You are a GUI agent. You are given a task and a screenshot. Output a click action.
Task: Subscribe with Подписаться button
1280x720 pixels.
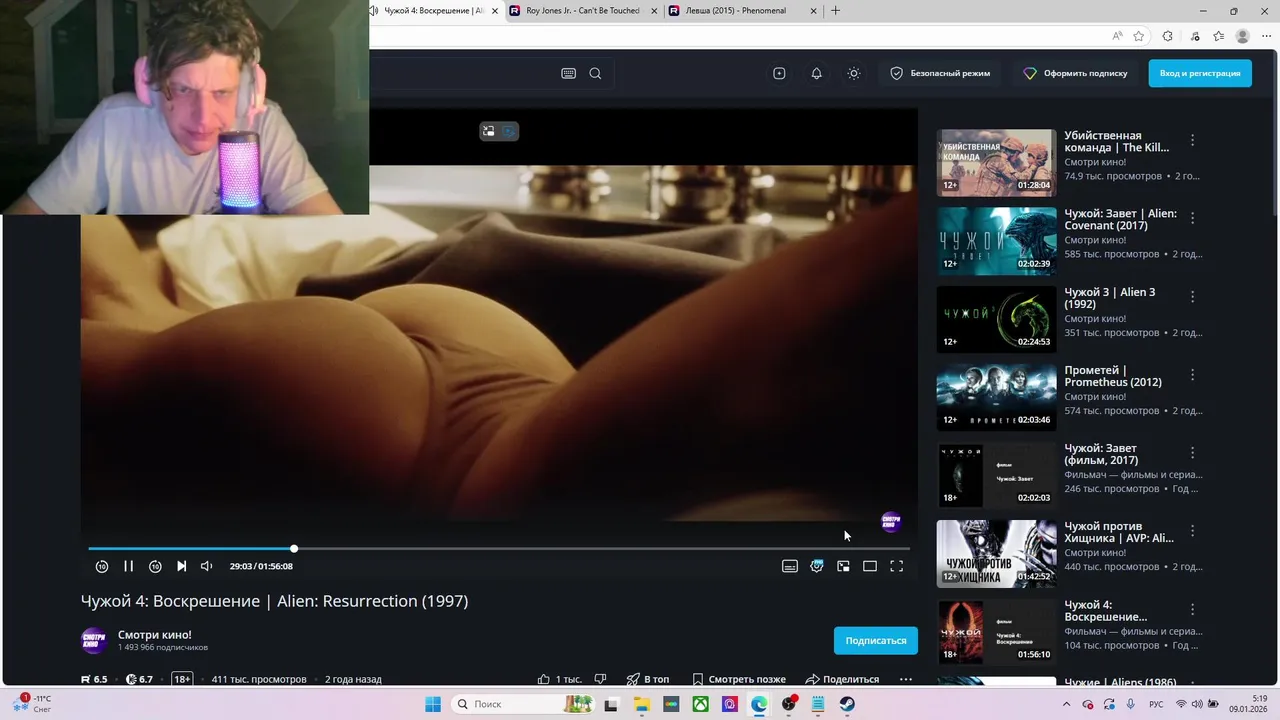coord(876,640)
